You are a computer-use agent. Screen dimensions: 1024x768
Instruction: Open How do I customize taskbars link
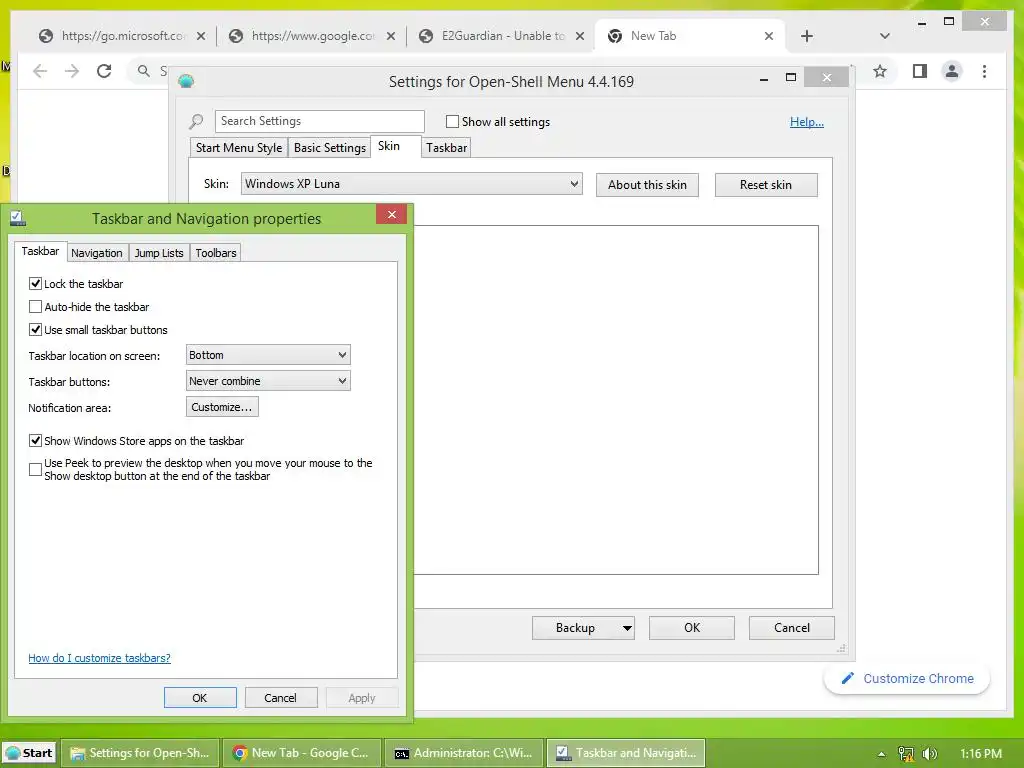tap(99, 658)
